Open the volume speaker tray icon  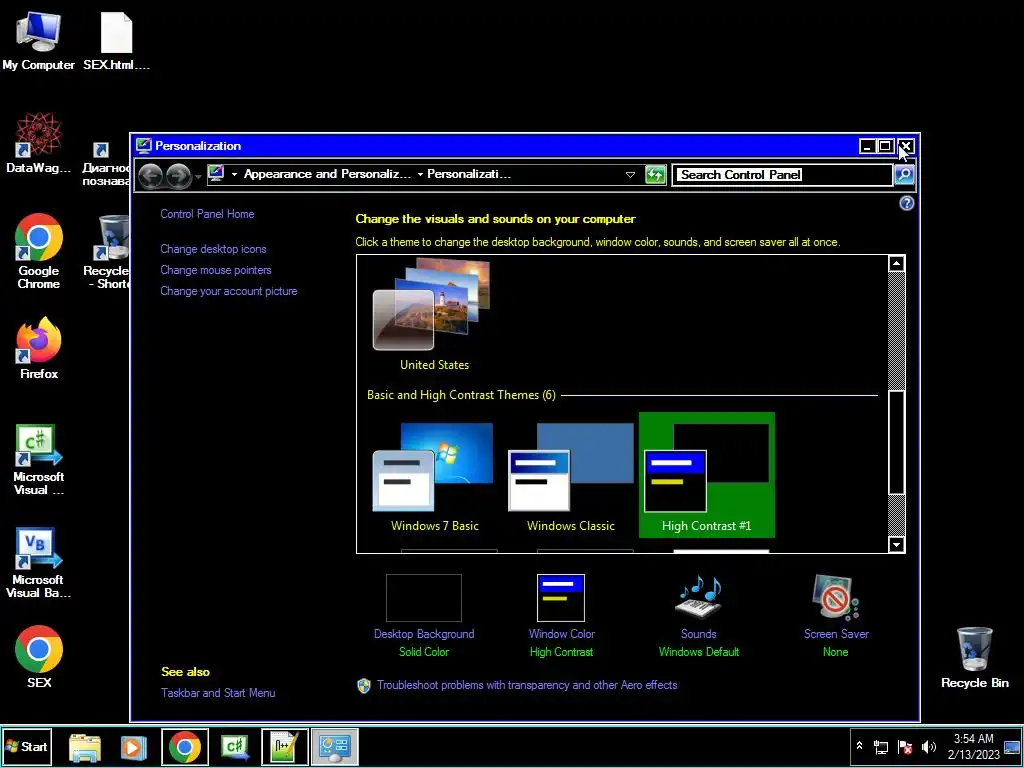tap(928, 747)
